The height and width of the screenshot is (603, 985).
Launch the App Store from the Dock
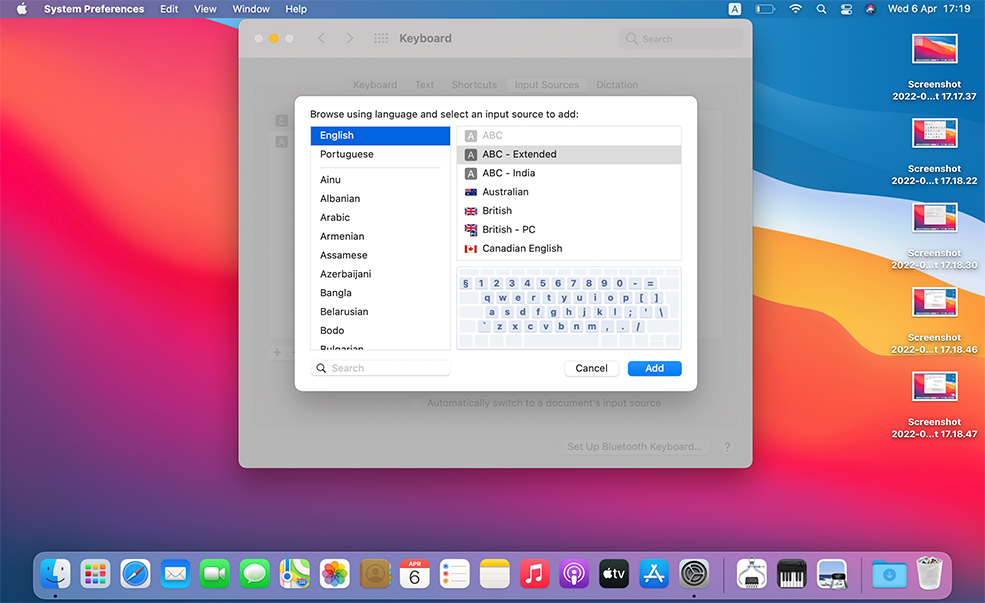click(x=654, y=573)
